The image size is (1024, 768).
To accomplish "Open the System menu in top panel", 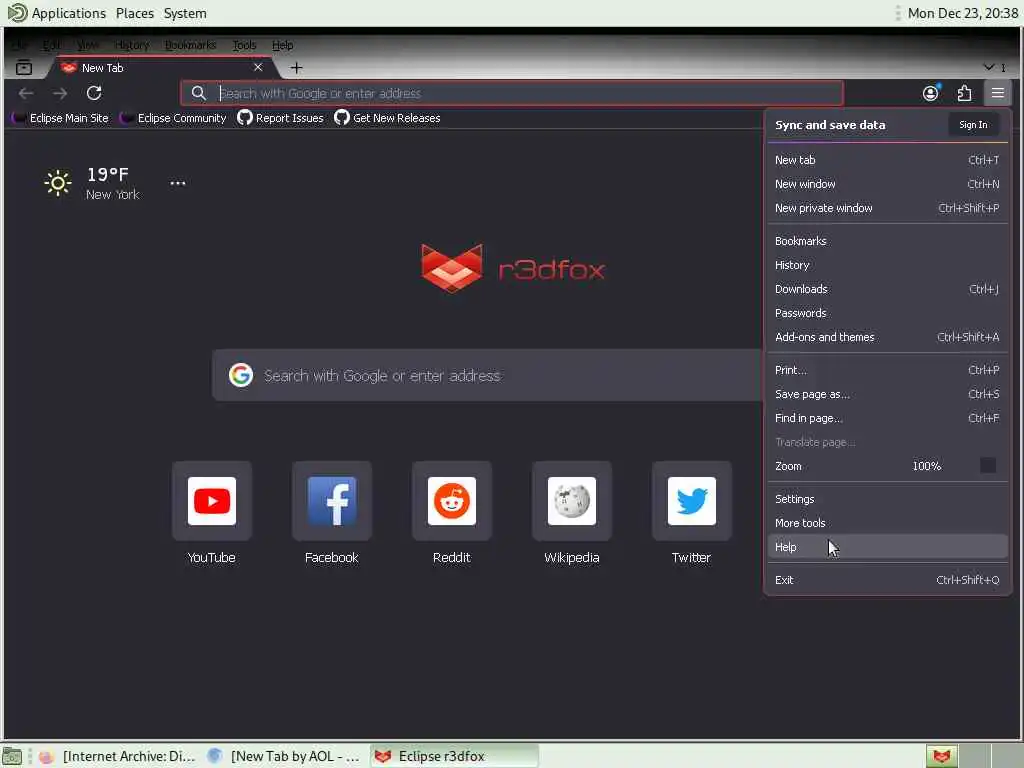I will pyautogui.click(x=185, y=13).
